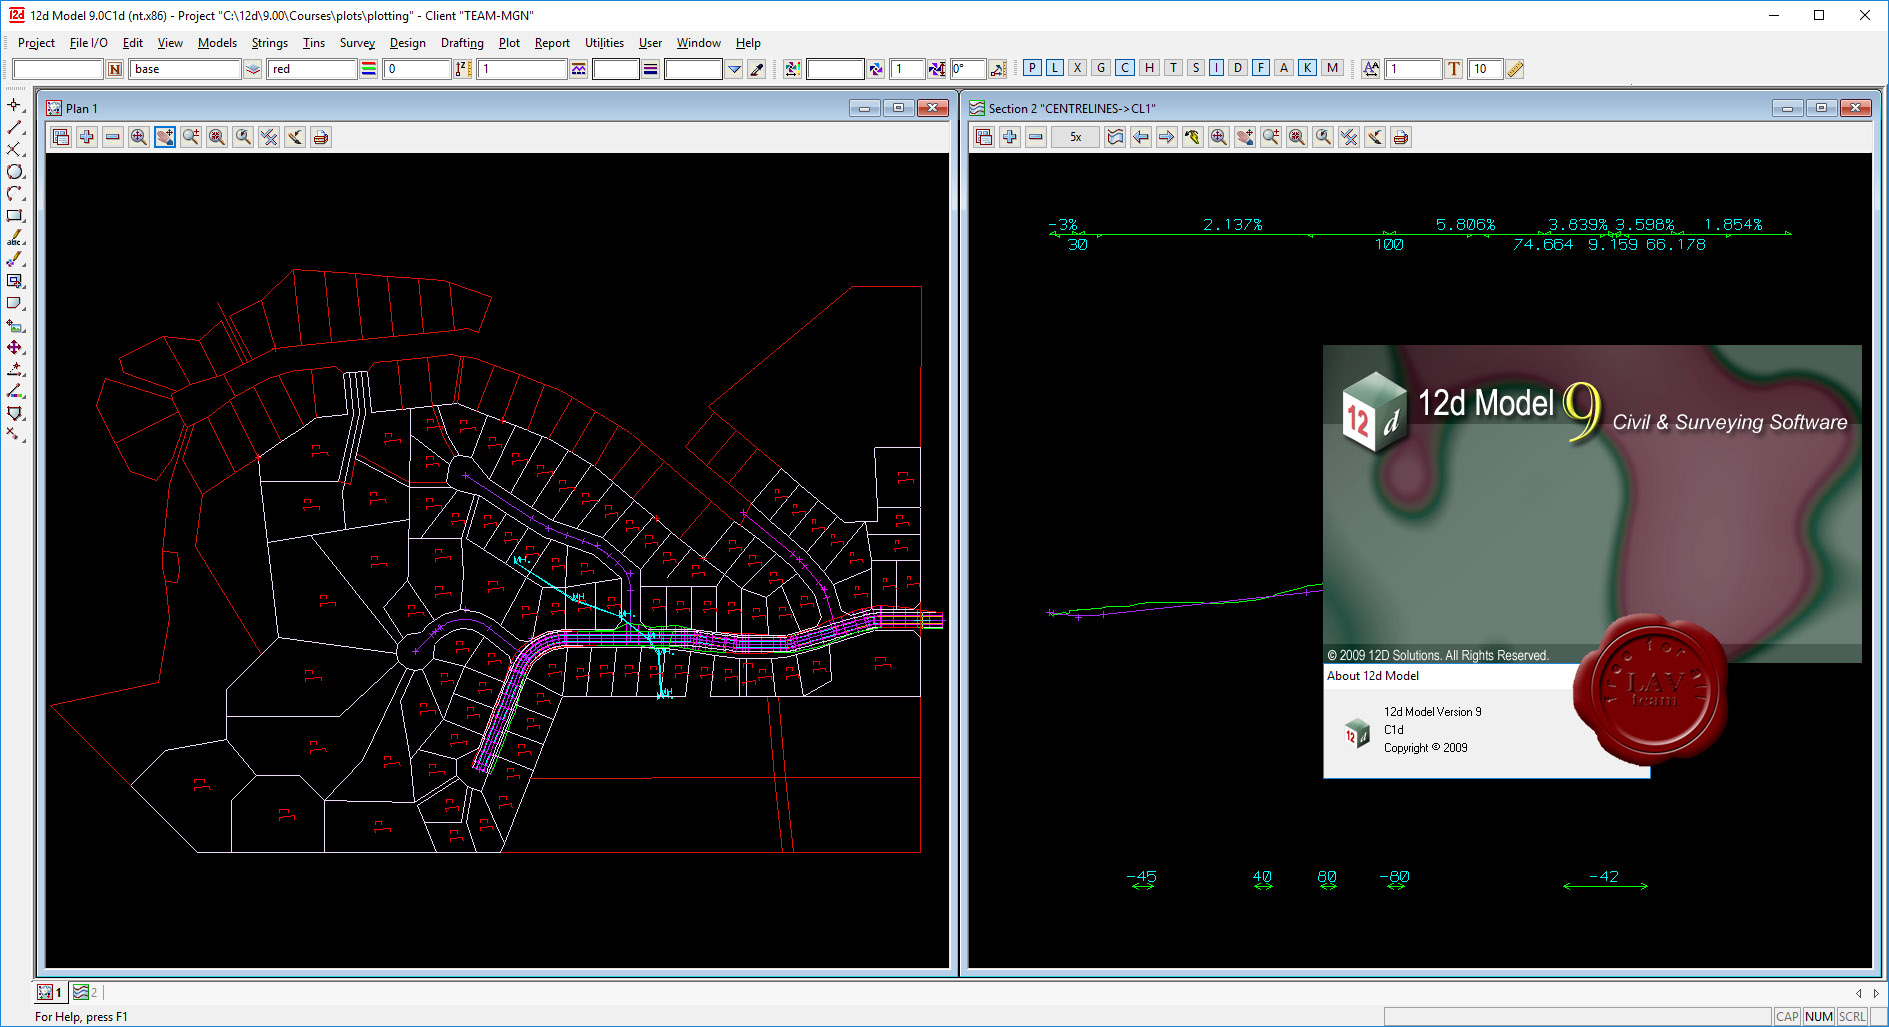Open the Z-value options icon

pyautogui.click(x=463, y=69)
